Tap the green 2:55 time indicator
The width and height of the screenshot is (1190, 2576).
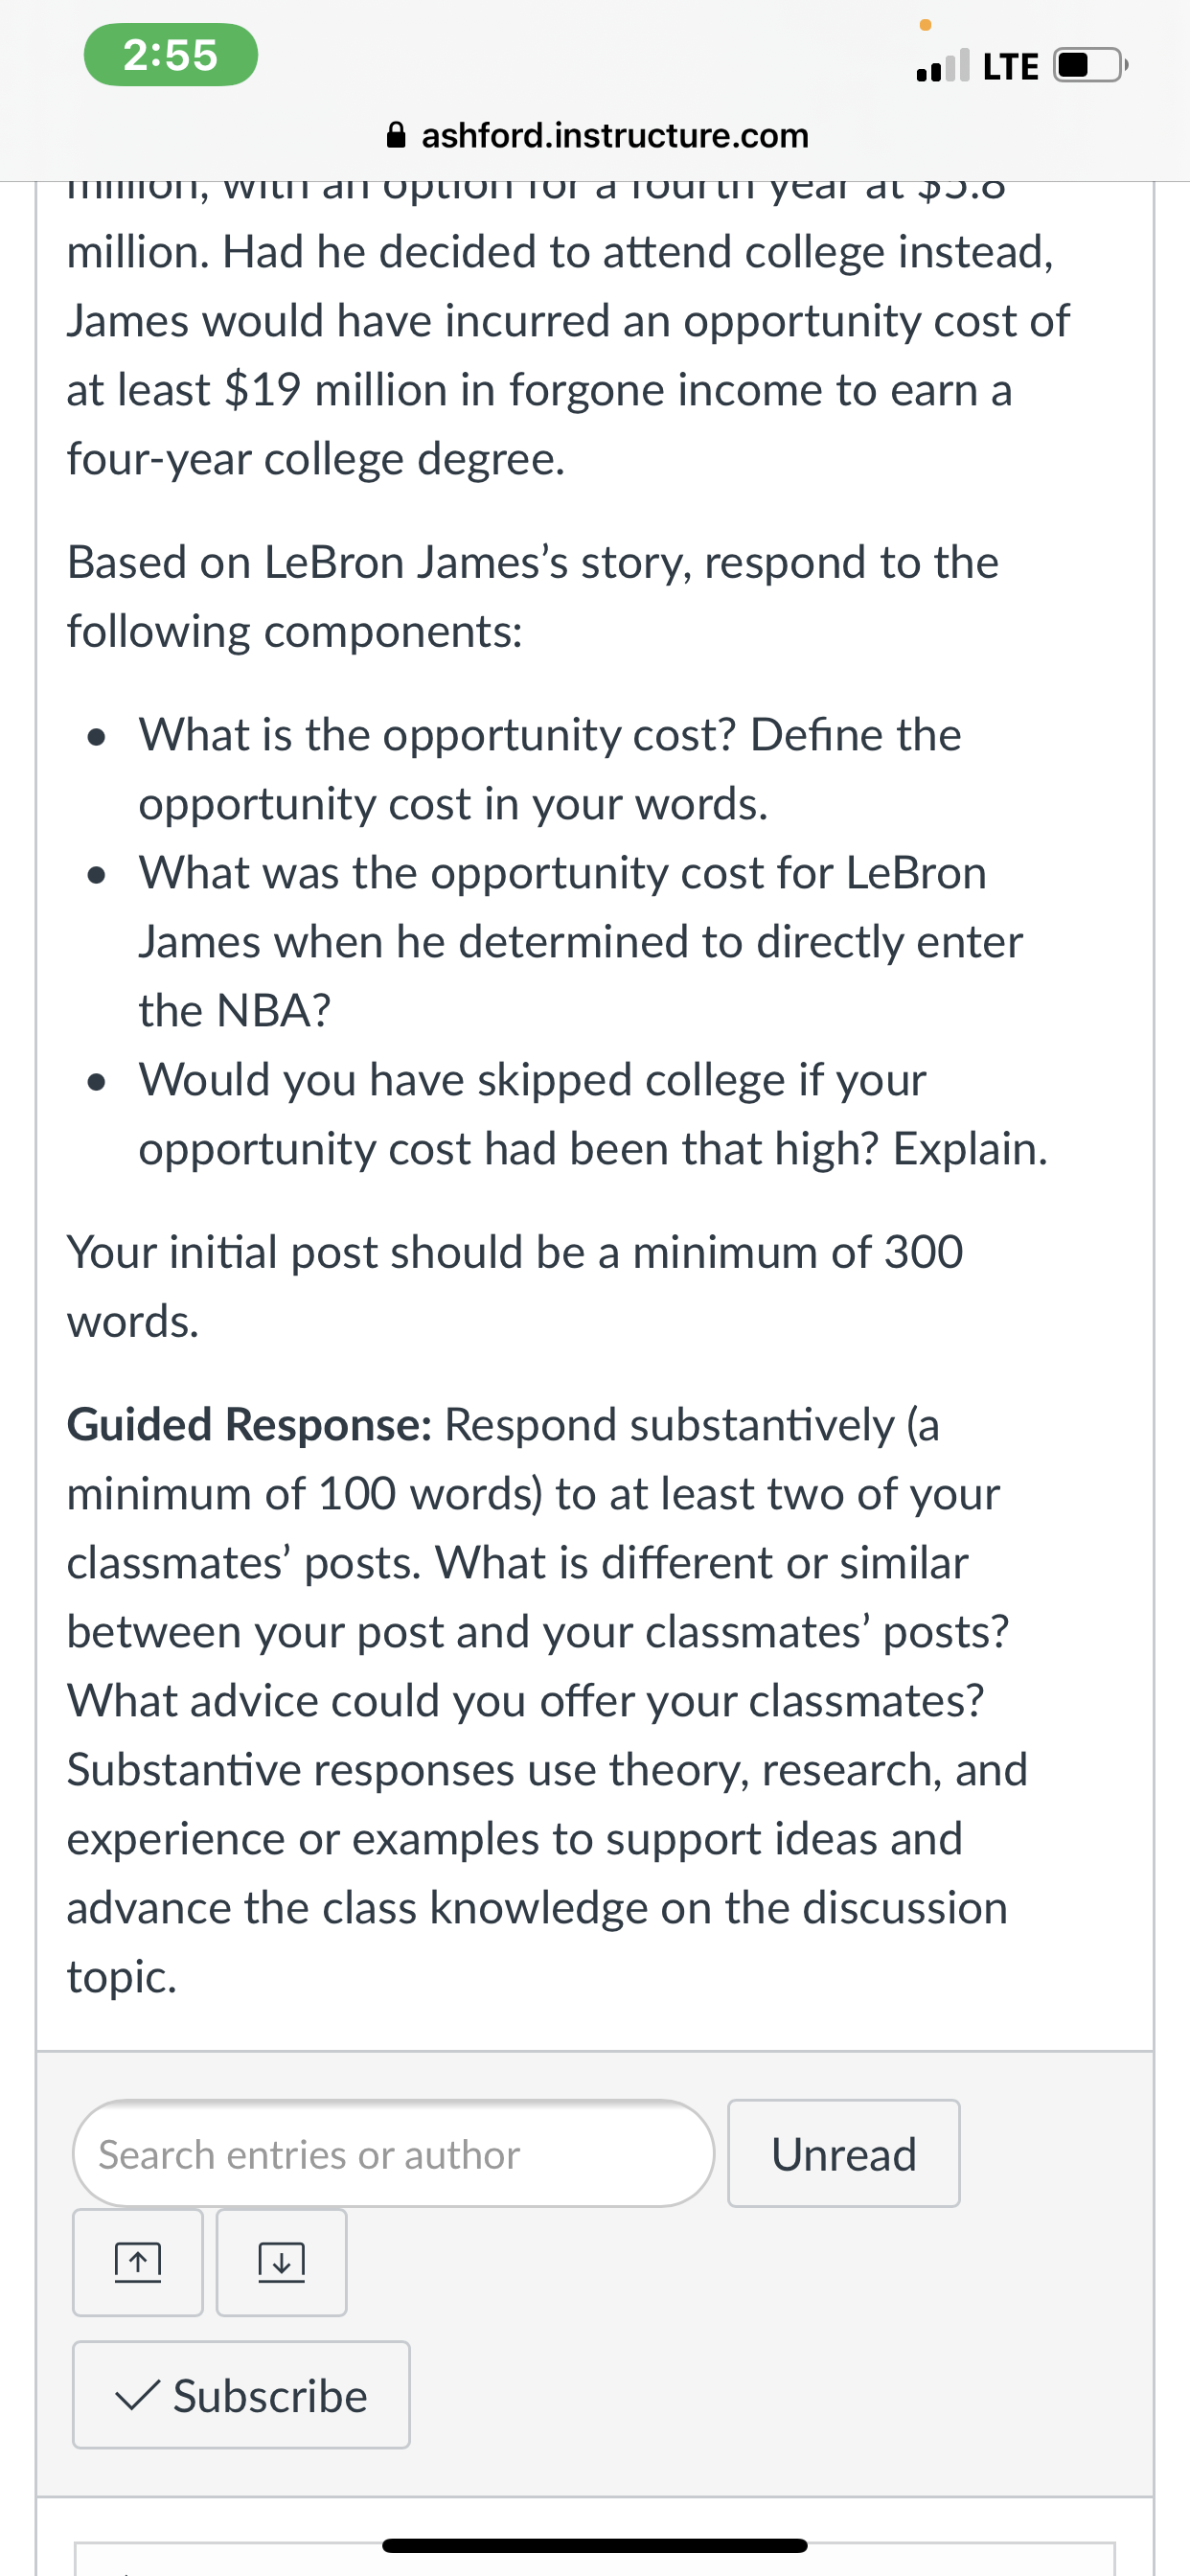(x=171, y=55)
